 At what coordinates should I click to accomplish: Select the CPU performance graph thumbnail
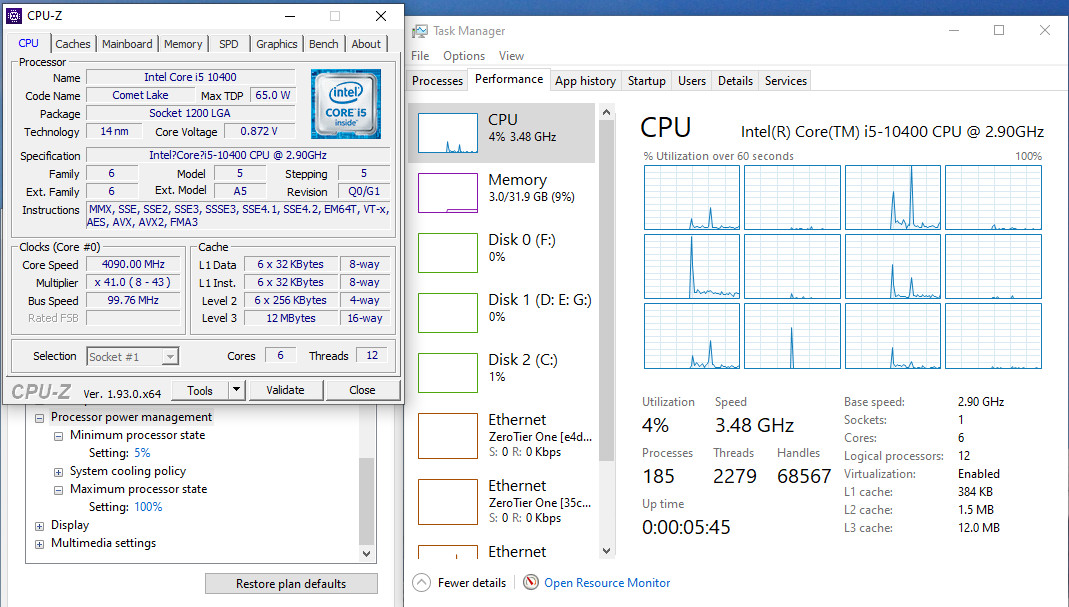448,133
